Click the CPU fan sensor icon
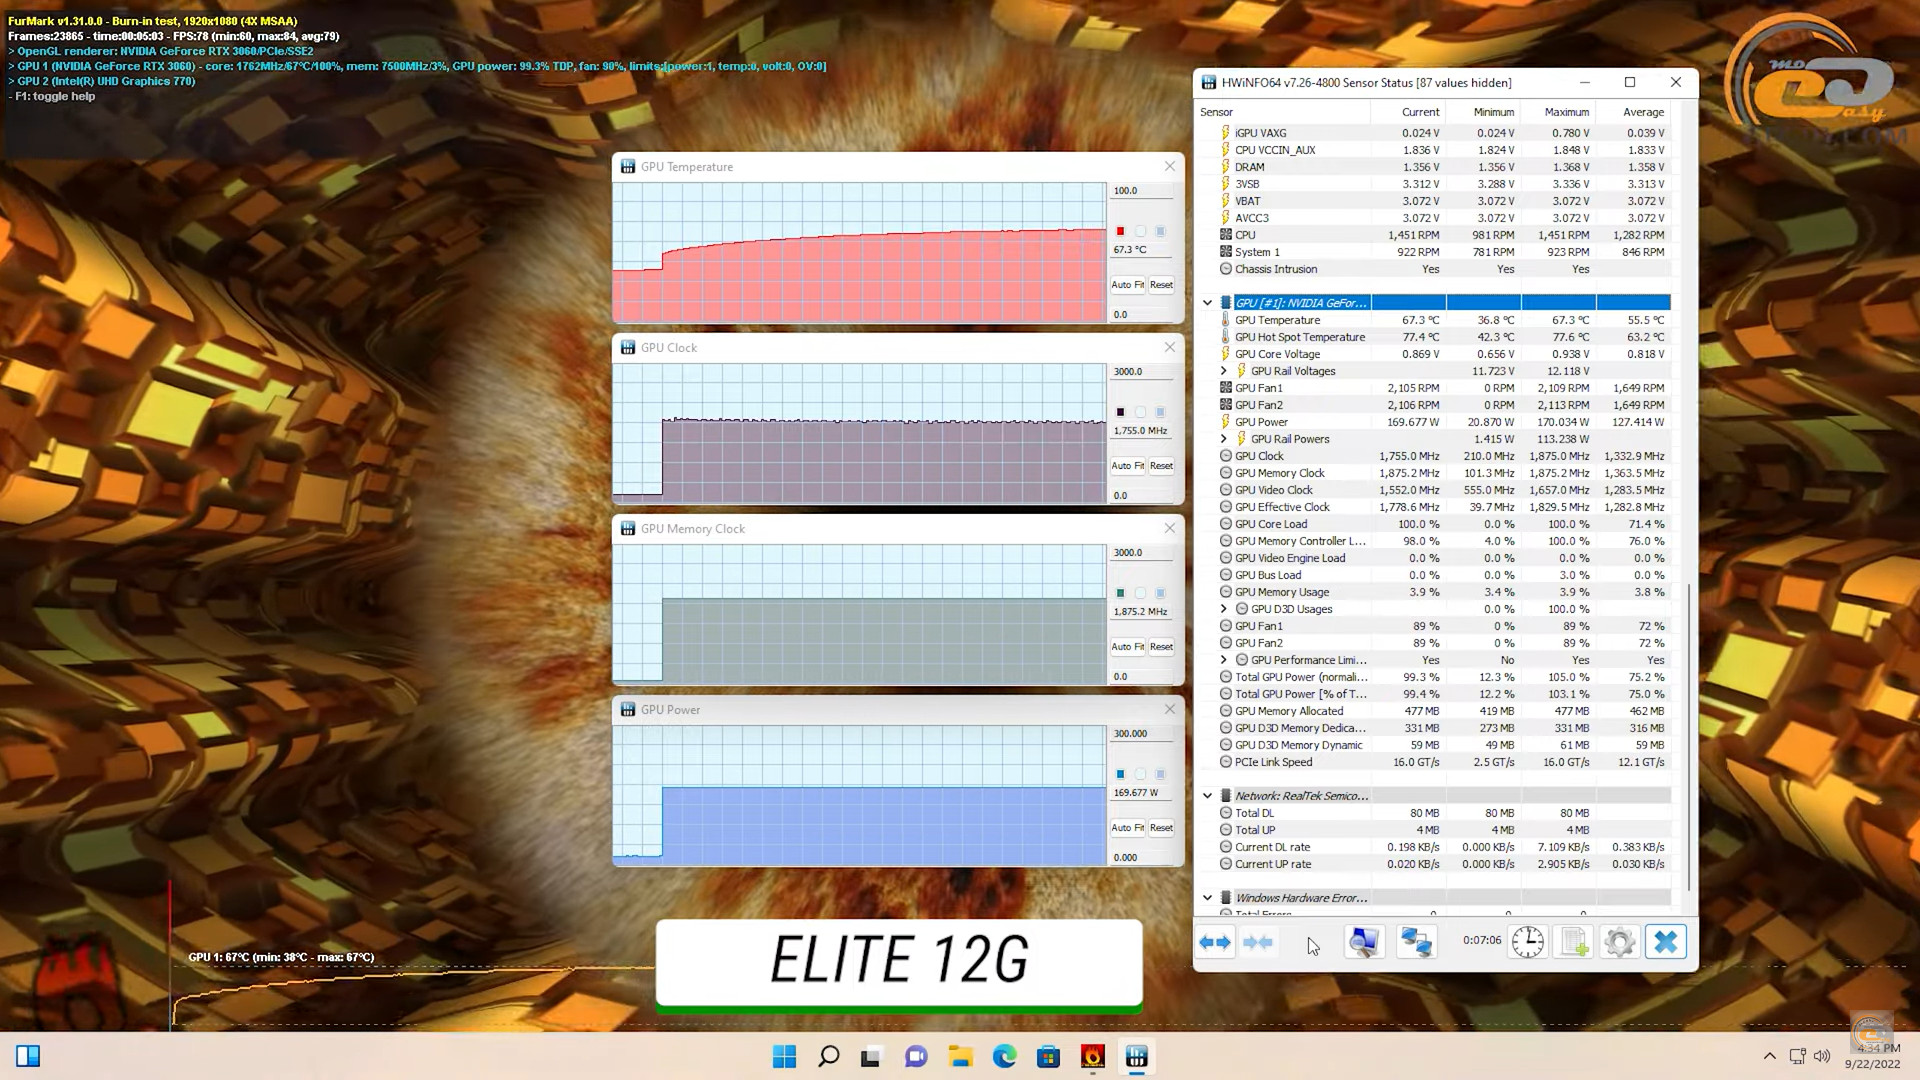The image size is (1920, 1080). pyautogui.click(x=1226, y=235)
